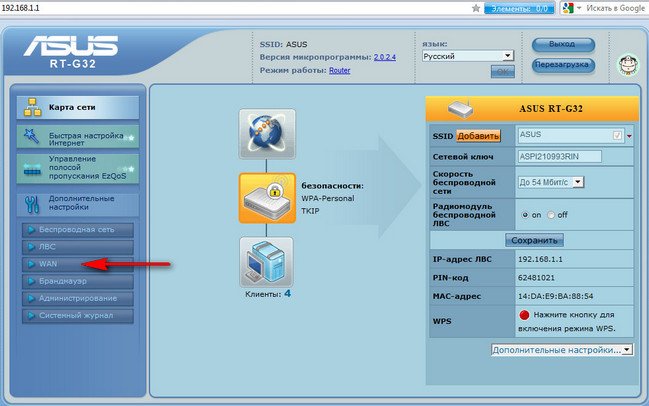Click the 'Перезагрузка' reboot button
This screenshot has width=649, height=406.
[563, 65]
